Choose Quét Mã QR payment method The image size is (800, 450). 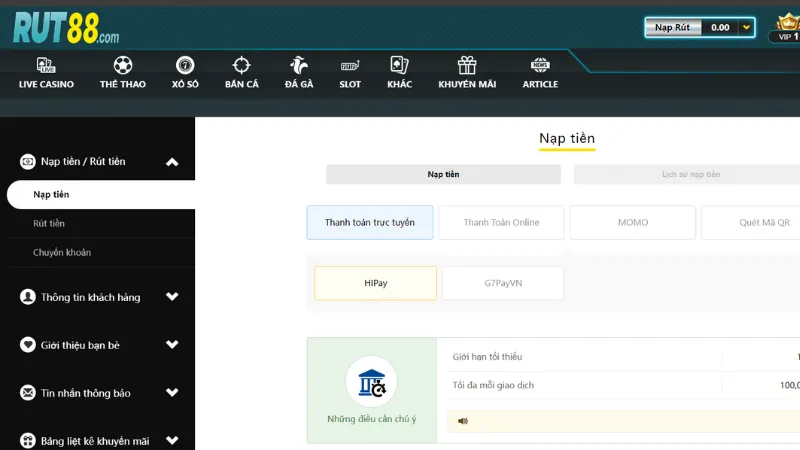pyautogui.click(x=751, y=222)
